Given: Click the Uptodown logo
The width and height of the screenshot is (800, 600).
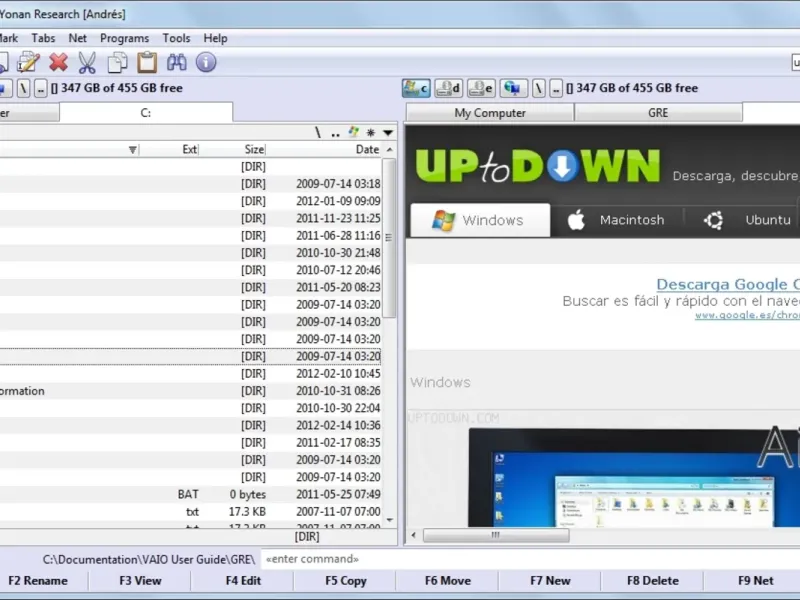Looking at the screenshot, I should pyautogui.click(x=538, y=166).
